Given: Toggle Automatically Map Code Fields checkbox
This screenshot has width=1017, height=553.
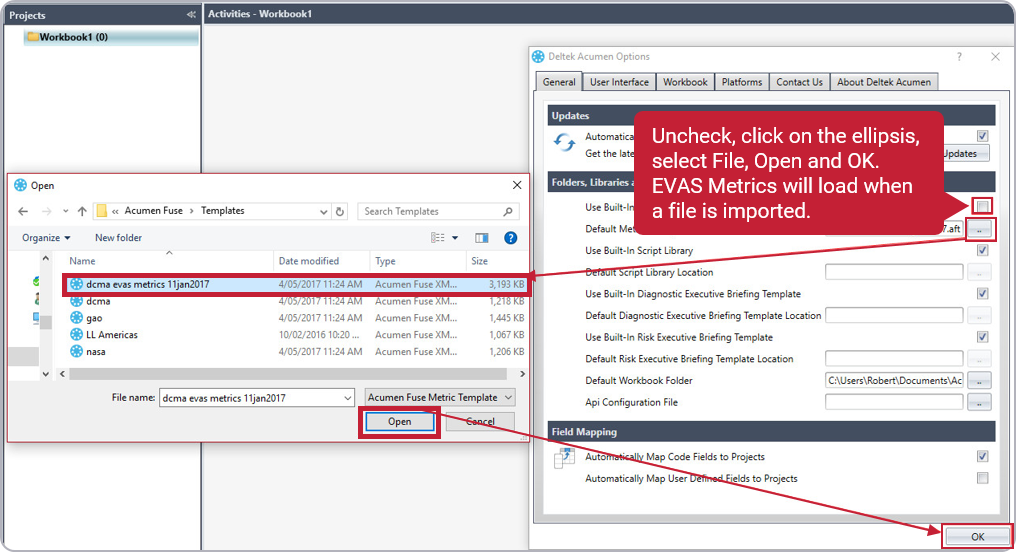Looking at the screenshot, I should (x=983, y=456).
